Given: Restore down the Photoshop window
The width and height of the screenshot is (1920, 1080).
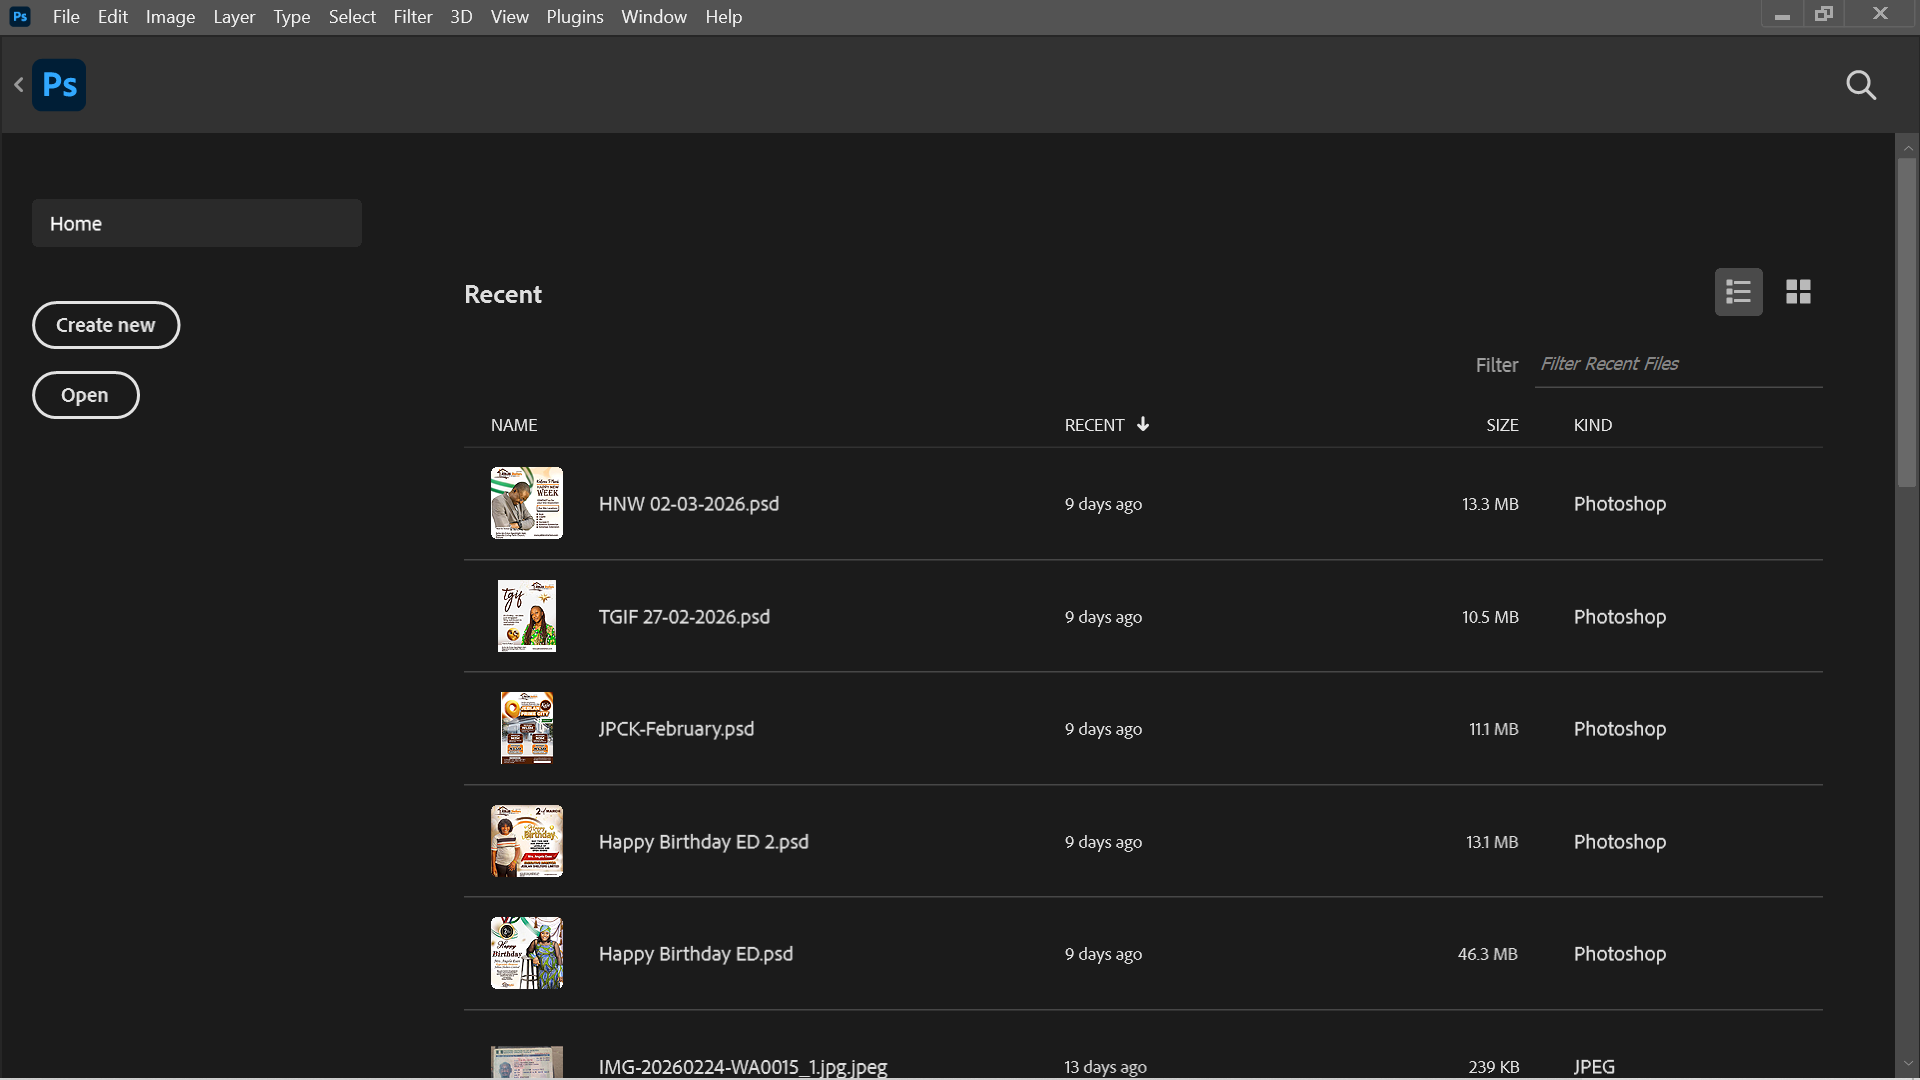Looking at the screenshot, I should point(1824,14).
